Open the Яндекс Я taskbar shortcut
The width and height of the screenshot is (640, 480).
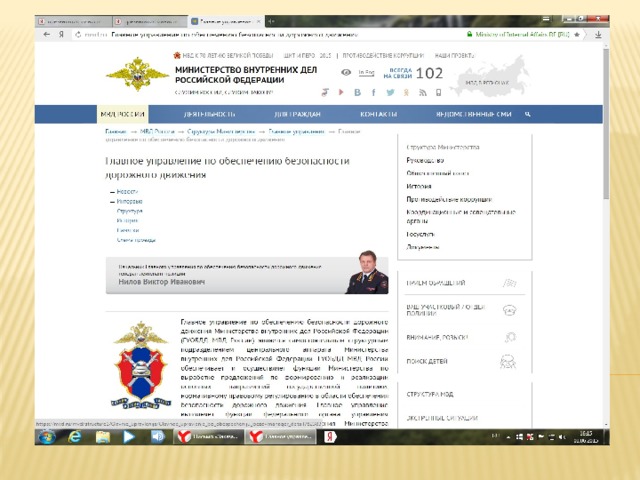point(330,437)
